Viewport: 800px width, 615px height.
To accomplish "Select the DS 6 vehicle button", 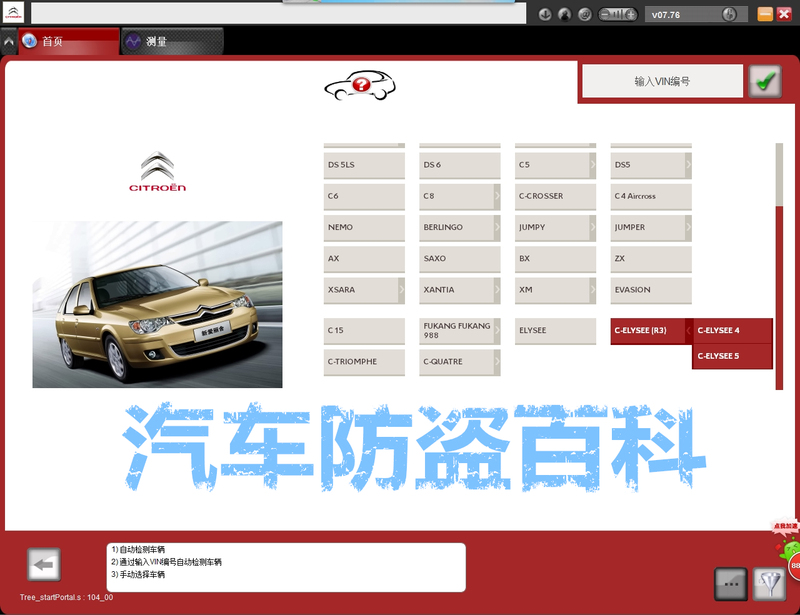I will (460, 165).
